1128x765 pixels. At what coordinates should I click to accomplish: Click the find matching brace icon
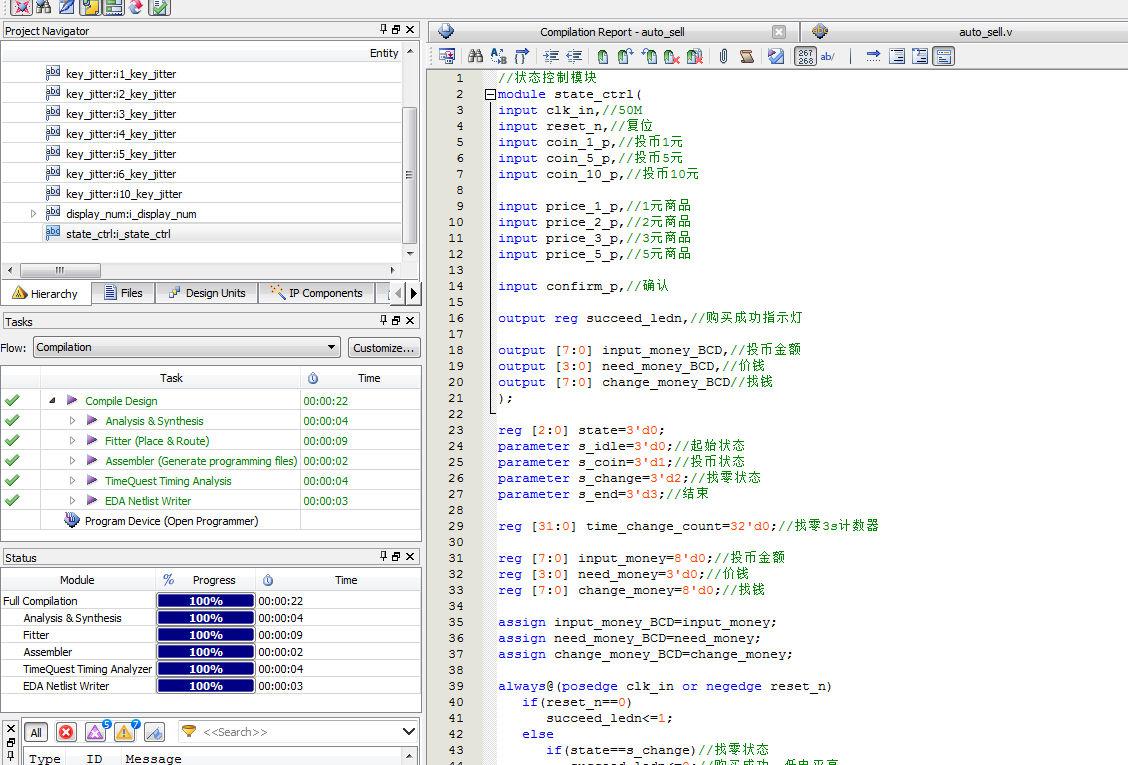[x=523, y=57]
